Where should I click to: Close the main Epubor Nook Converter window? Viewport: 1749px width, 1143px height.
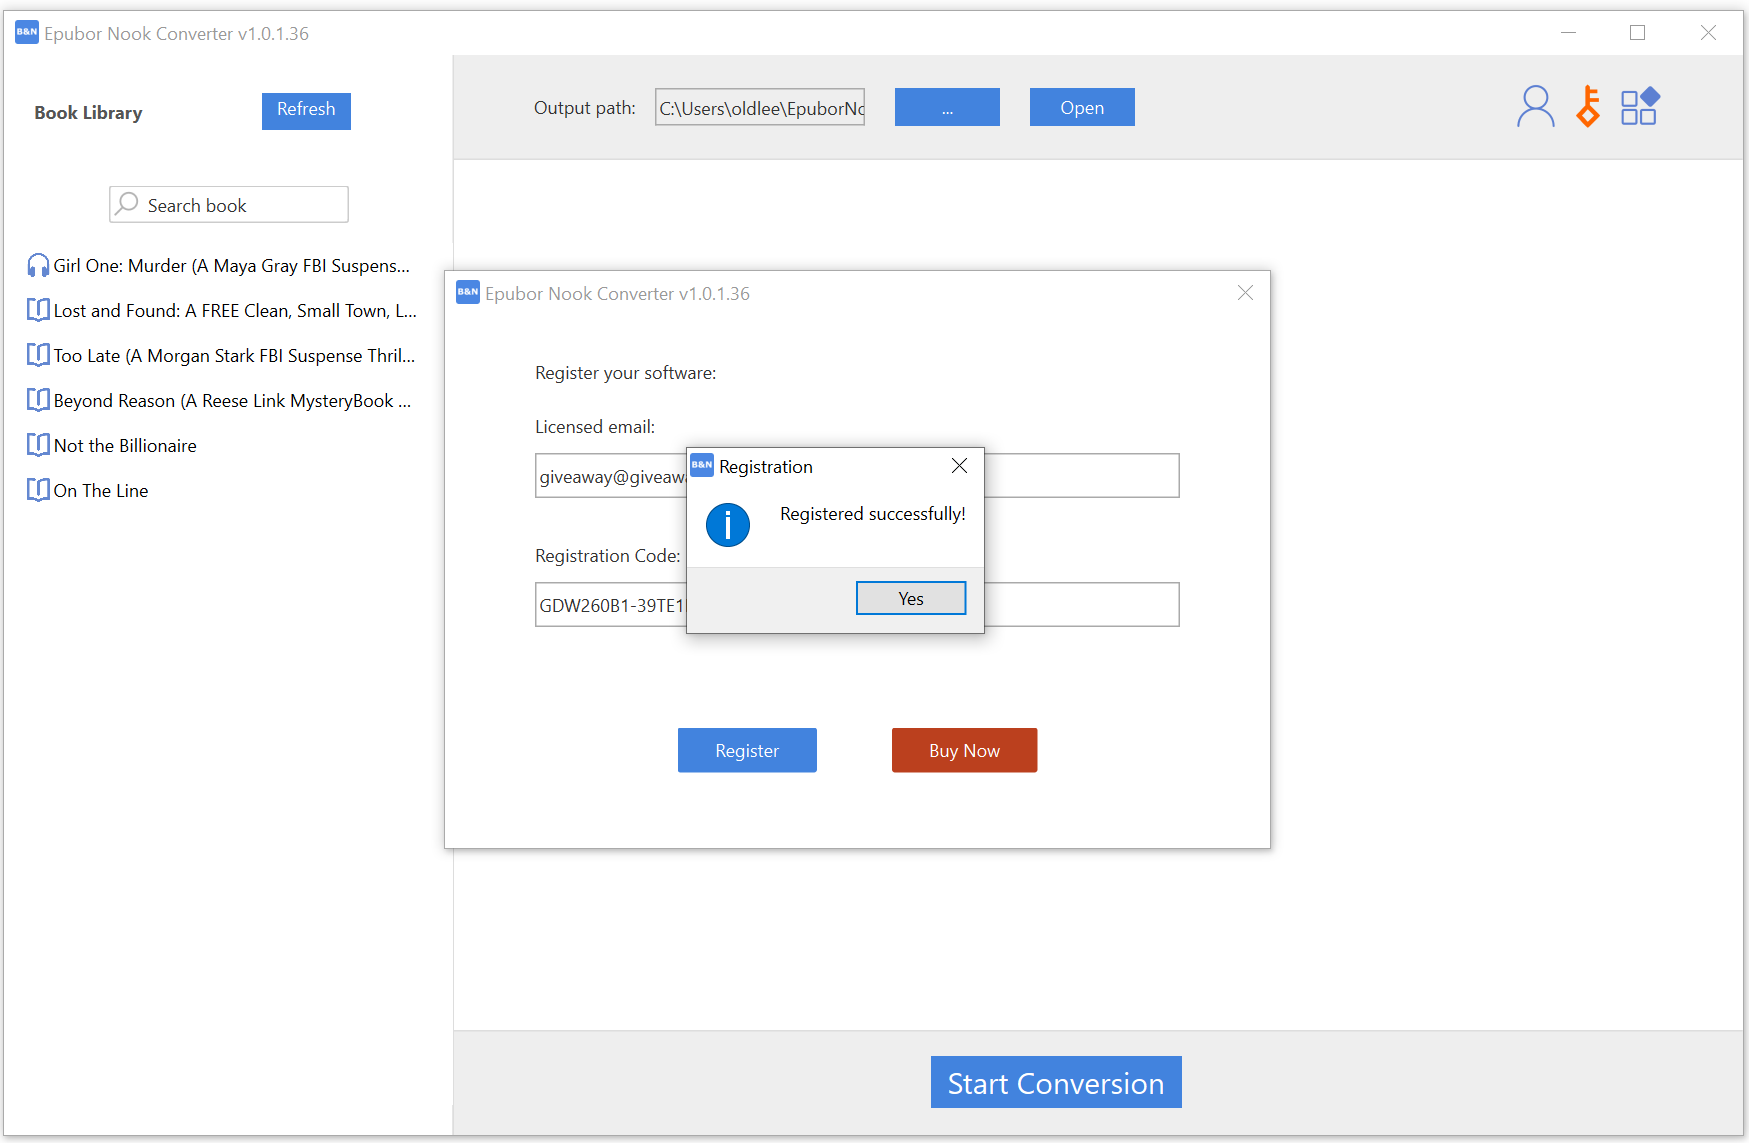tap(1708, 33)
